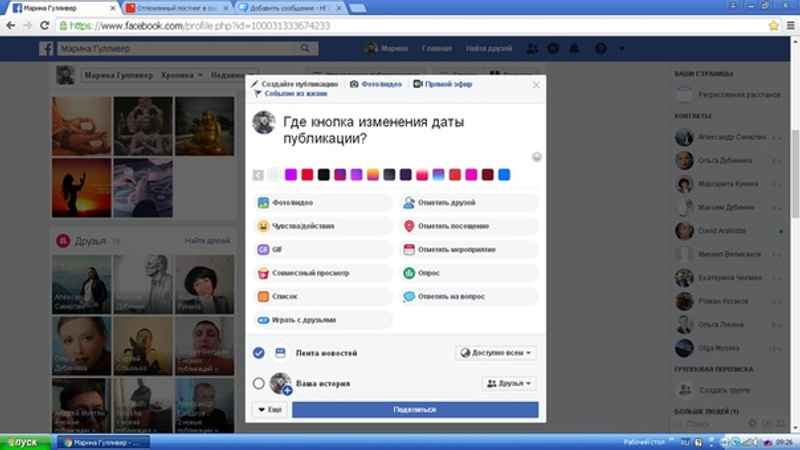Expand the Друзья story audience dropdown
Screen dimensions: 800x450
coord(510,383)
